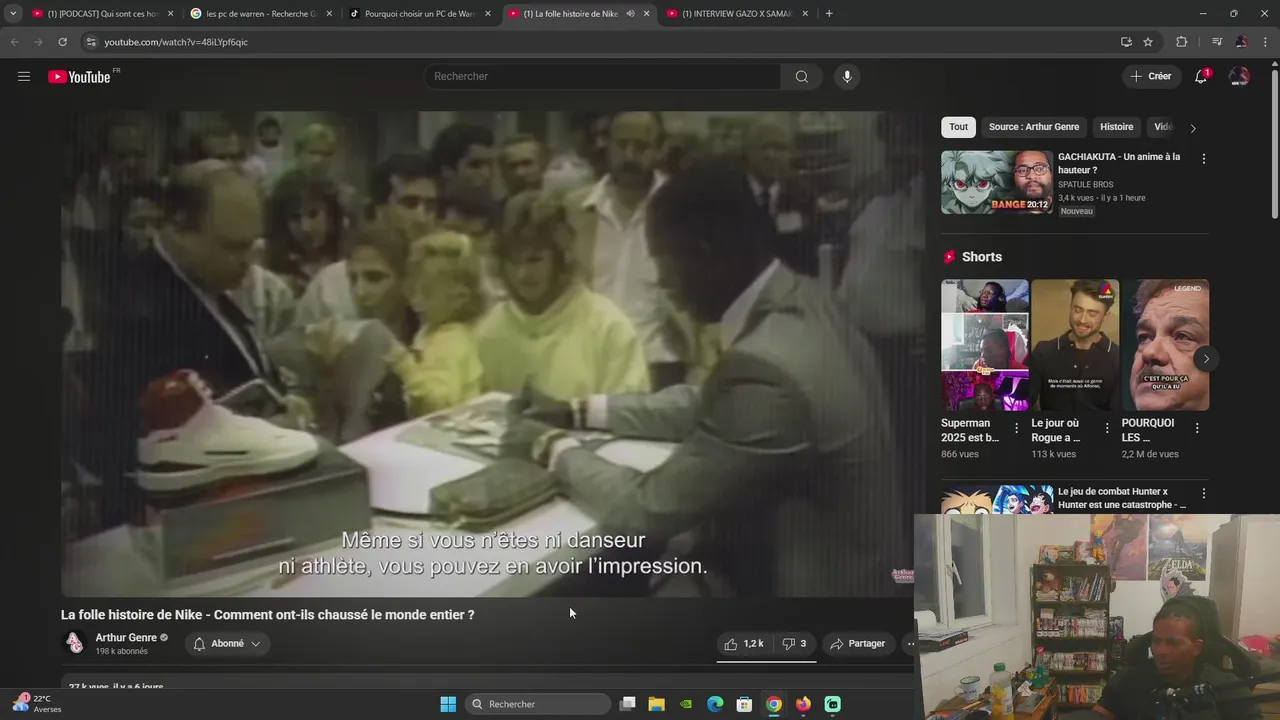The image size is (1280, 720).
Task: Click the Partager share button
Action: (x=858, y=644)
